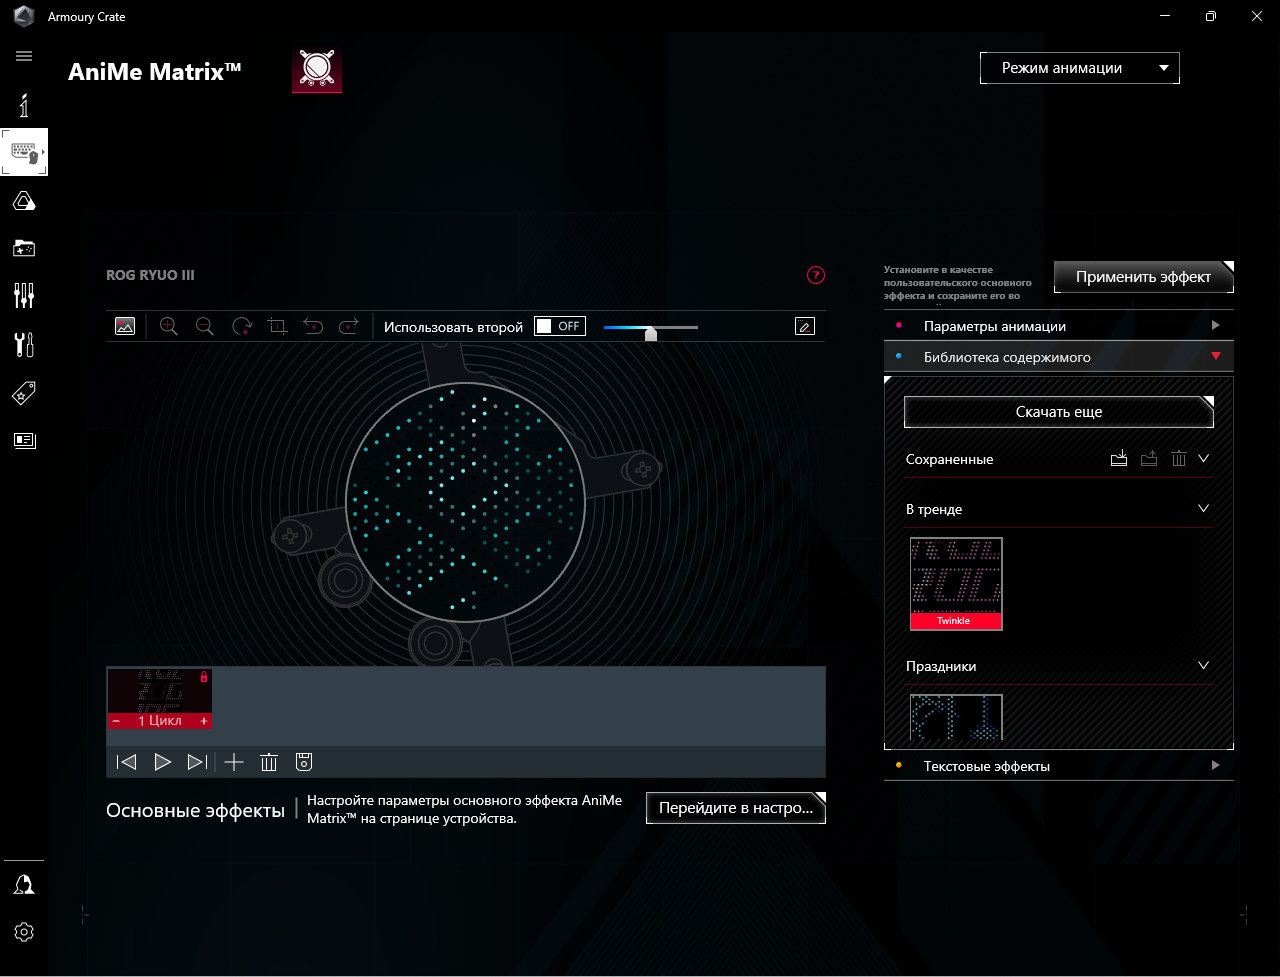The image size is (1280, 977).
Task: Collapse the Библиотека содержимого section
Action: pos(1059,357)
